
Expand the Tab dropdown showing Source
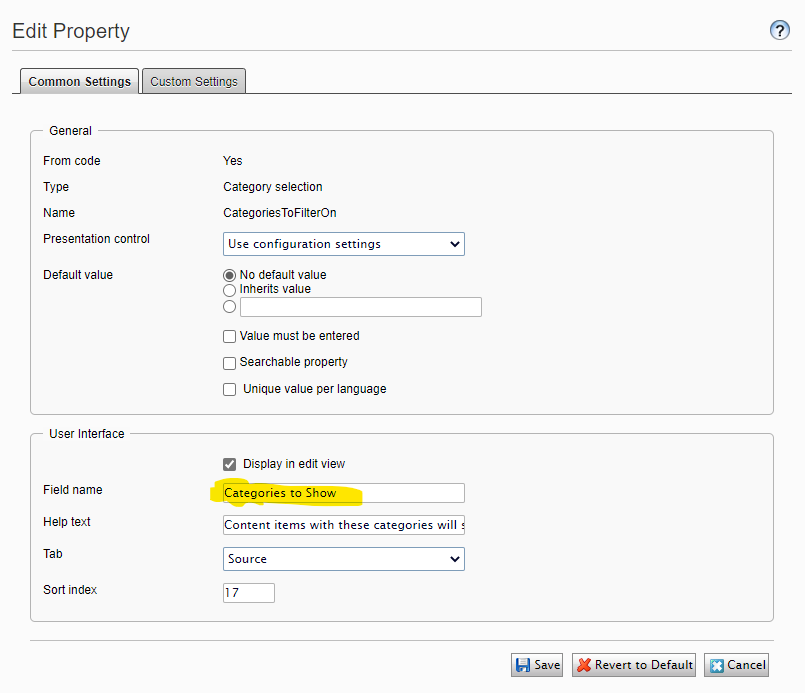click(343, 559)
